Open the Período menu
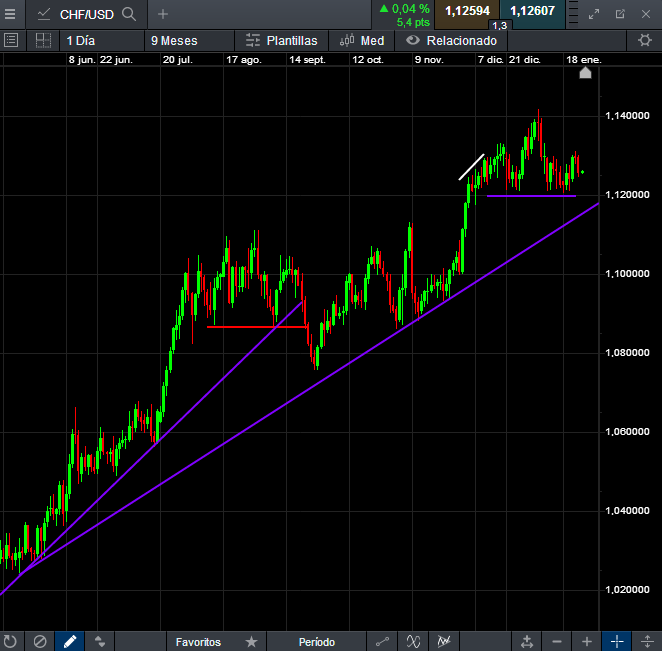Screen dimensions: 662x651 click(317, 642)
